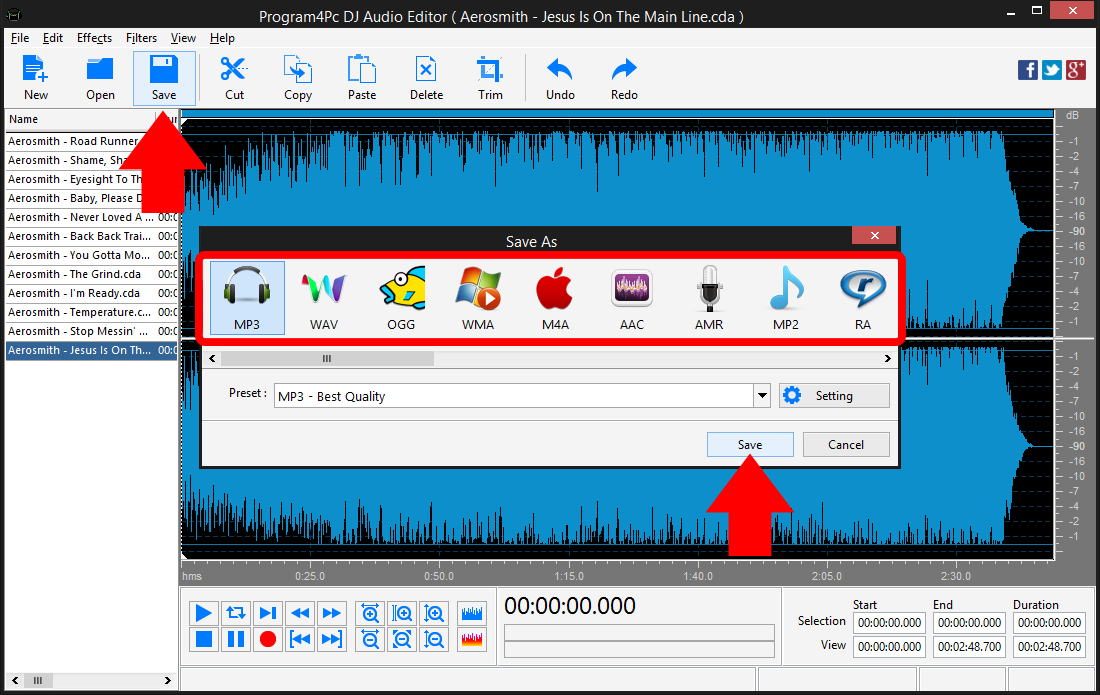Open the Preset dropdown list

(761, 394)
